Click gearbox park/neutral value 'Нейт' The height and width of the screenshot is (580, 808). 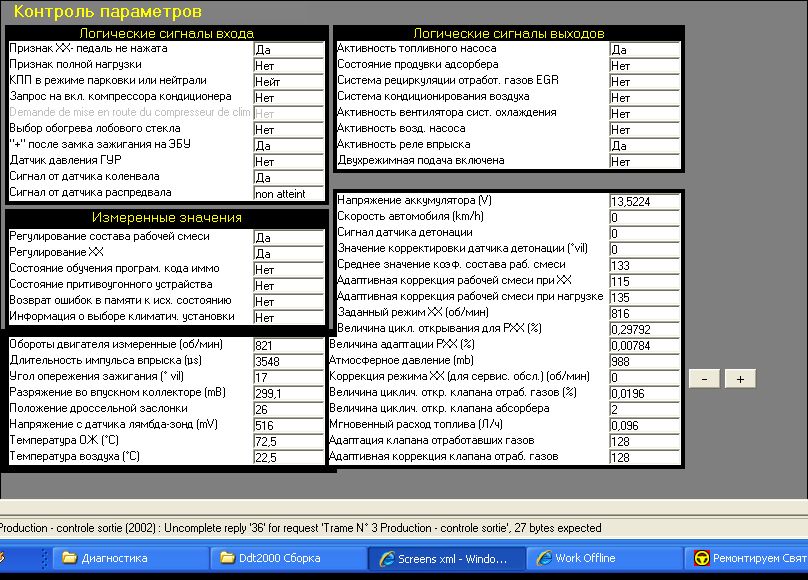[289, 81]
